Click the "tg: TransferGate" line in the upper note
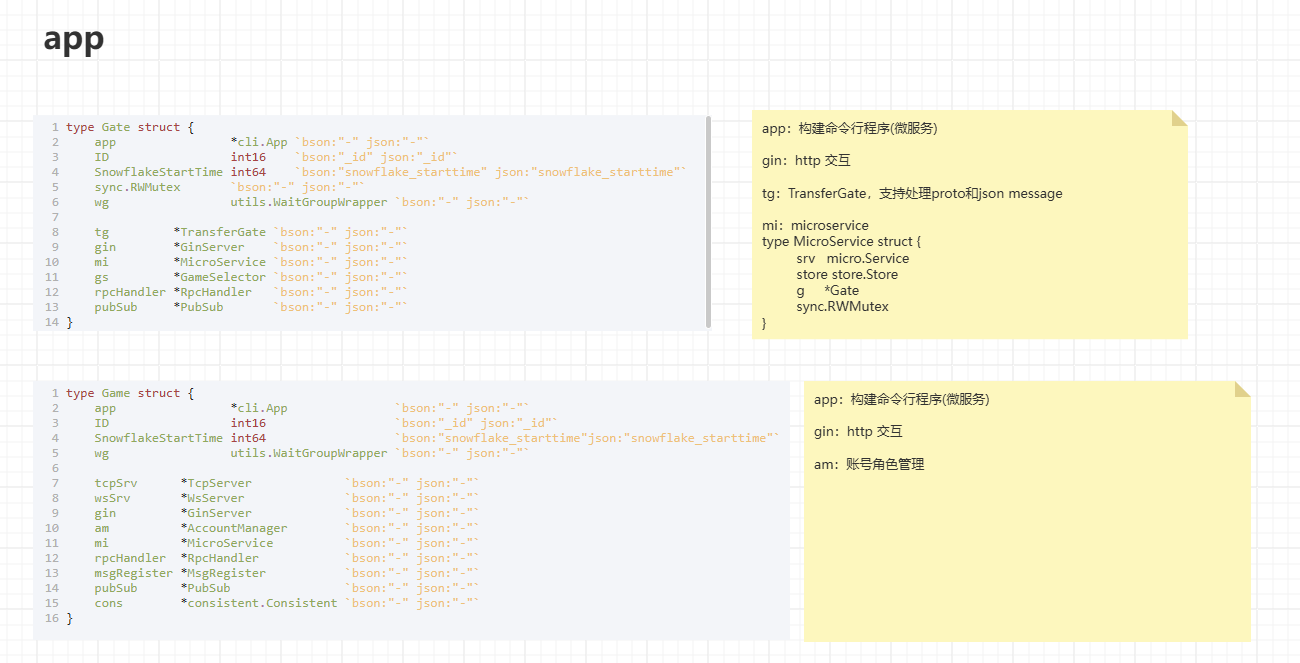Viewport: 1300px width, 663px height. [912, 193]
